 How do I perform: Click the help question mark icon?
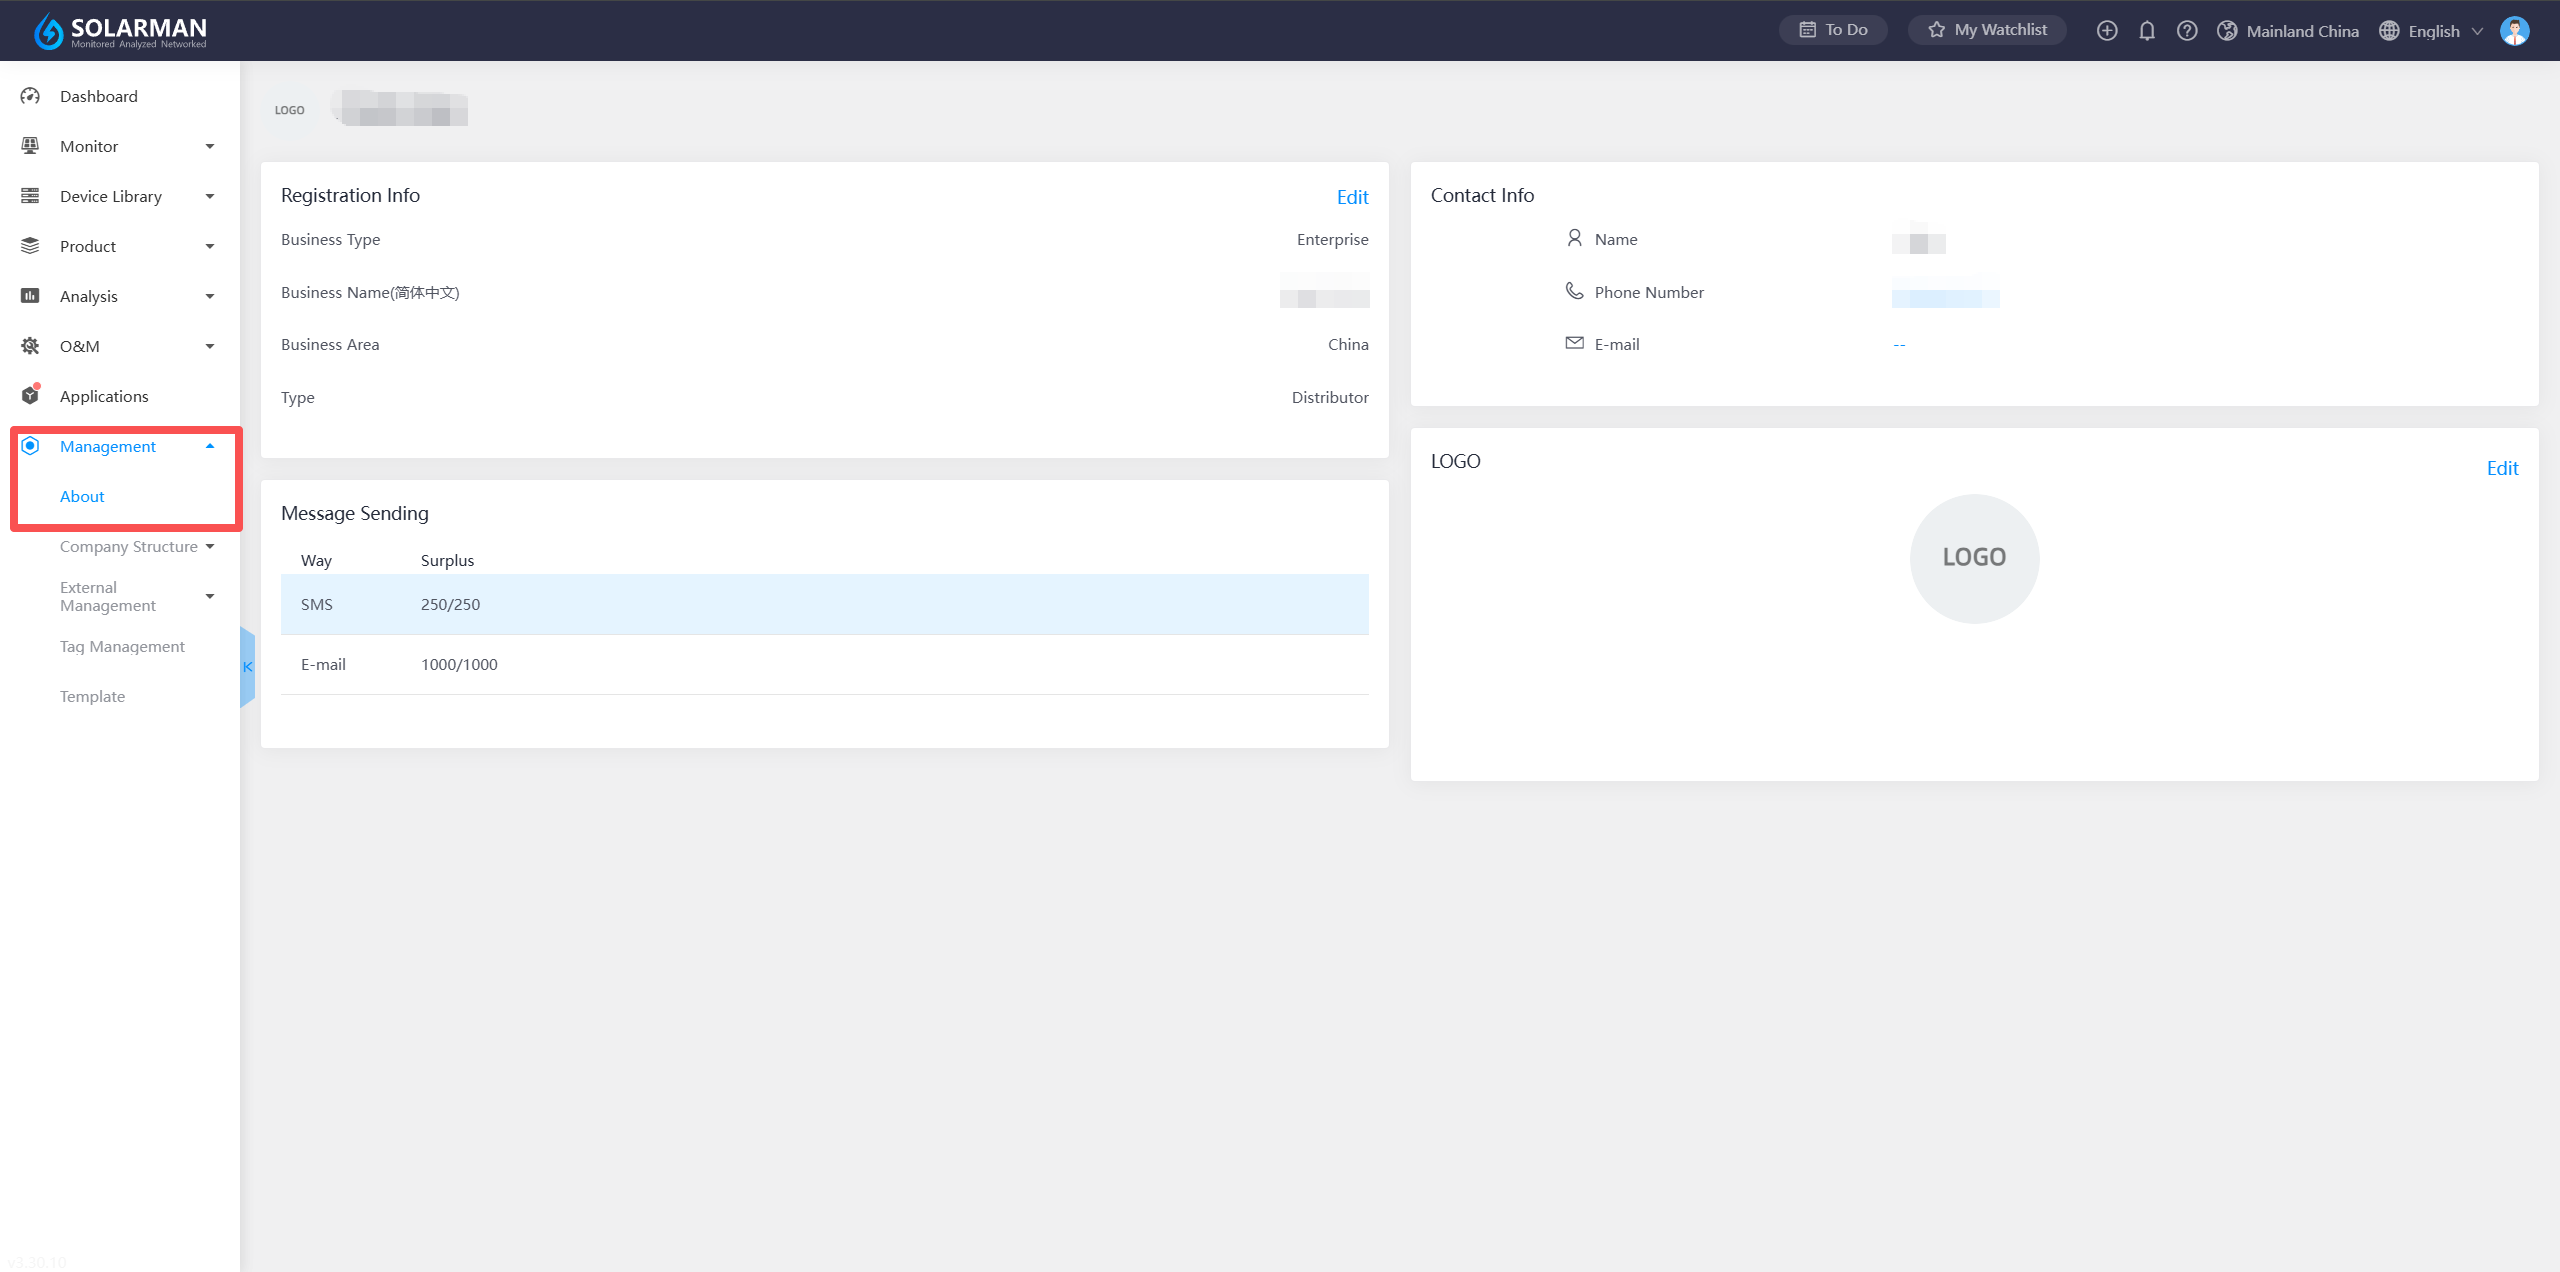(x=2187, y=31)
